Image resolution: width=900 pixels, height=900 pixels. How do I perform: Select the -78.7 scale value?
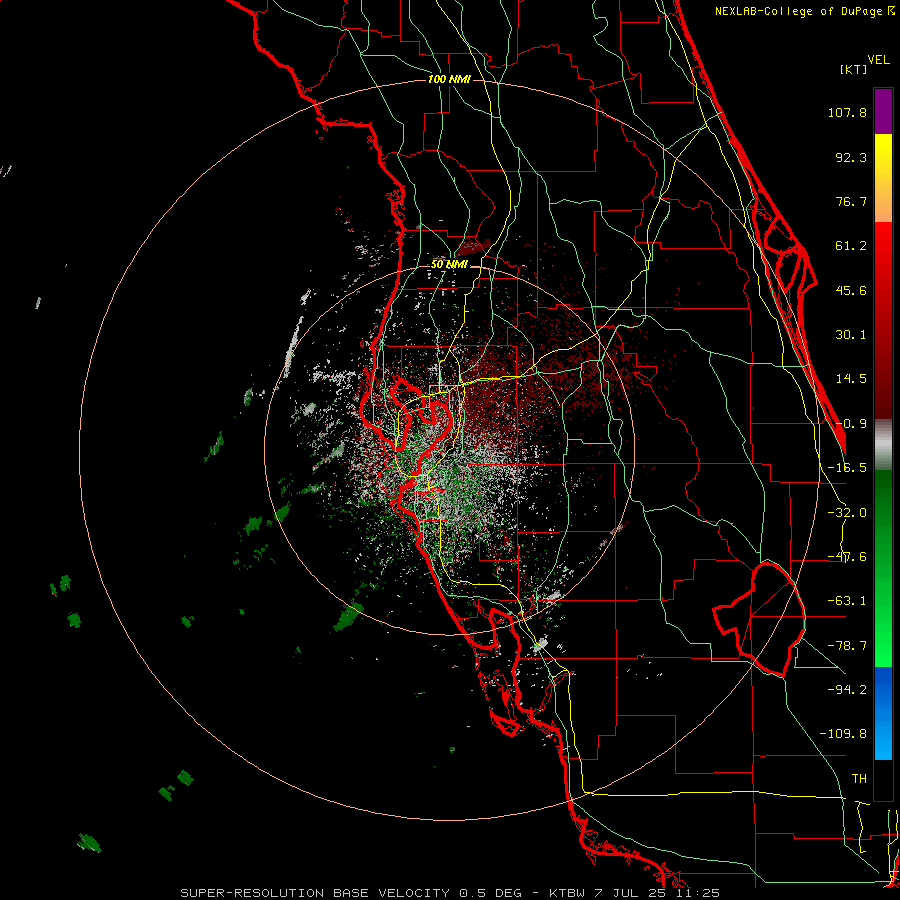coord(847,646)
